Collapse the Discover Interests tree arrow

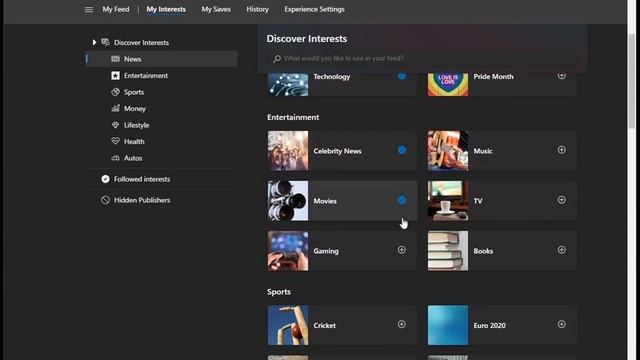pos(94,42)
